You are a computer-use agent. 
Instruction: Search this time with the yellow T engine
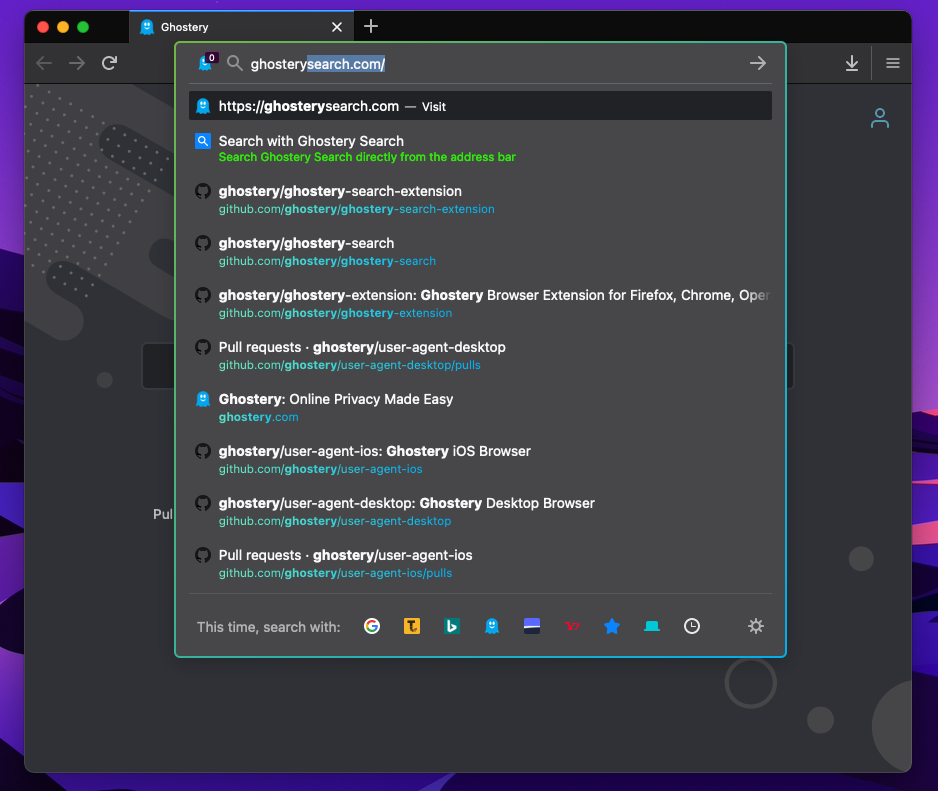412,626
